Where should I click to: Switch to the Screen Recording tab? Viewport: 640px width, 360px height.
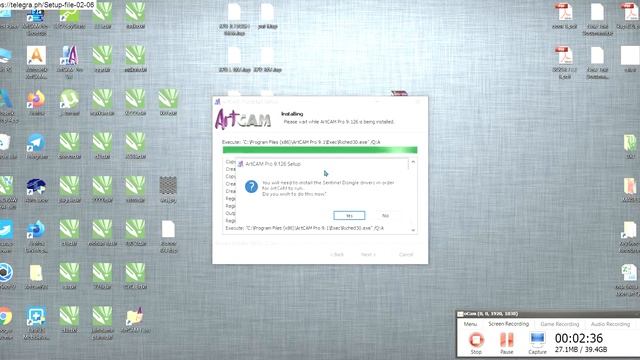click(509, 324)
